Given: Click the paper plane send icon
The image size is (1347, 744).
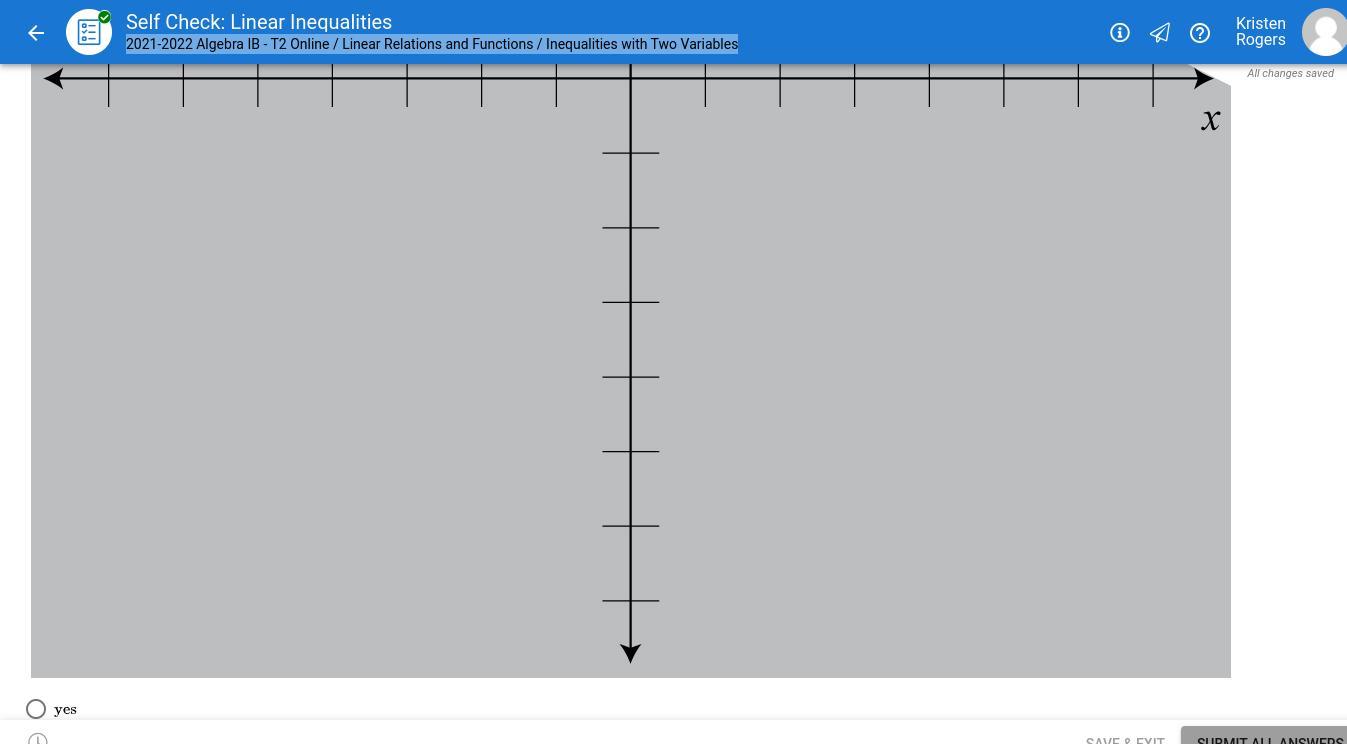Looking at the screenshot, I should click(x=1160, y=33).
